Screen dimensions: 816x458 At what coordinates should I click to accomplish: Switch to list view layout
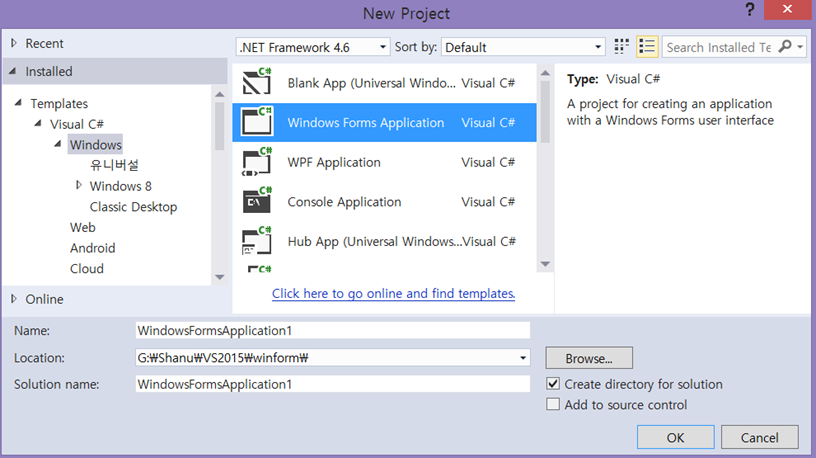click(647, 47)
